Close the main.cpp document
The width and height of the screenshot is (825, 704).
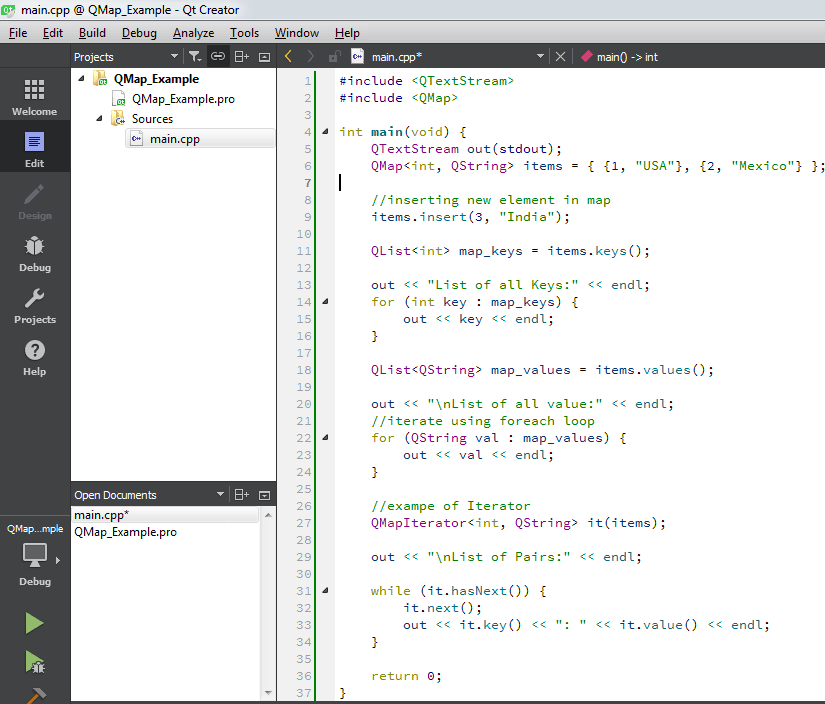pyautogui.click(x=560, y=57)
